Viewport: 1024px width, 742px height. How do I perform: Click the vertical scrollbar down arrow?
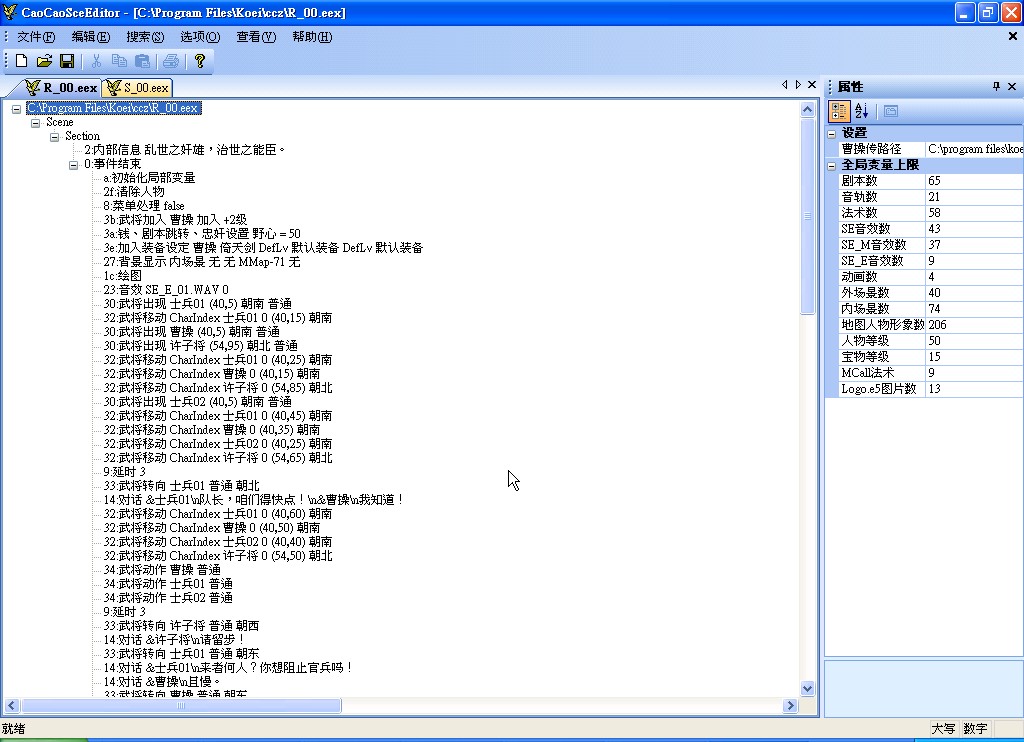[808, 688]
